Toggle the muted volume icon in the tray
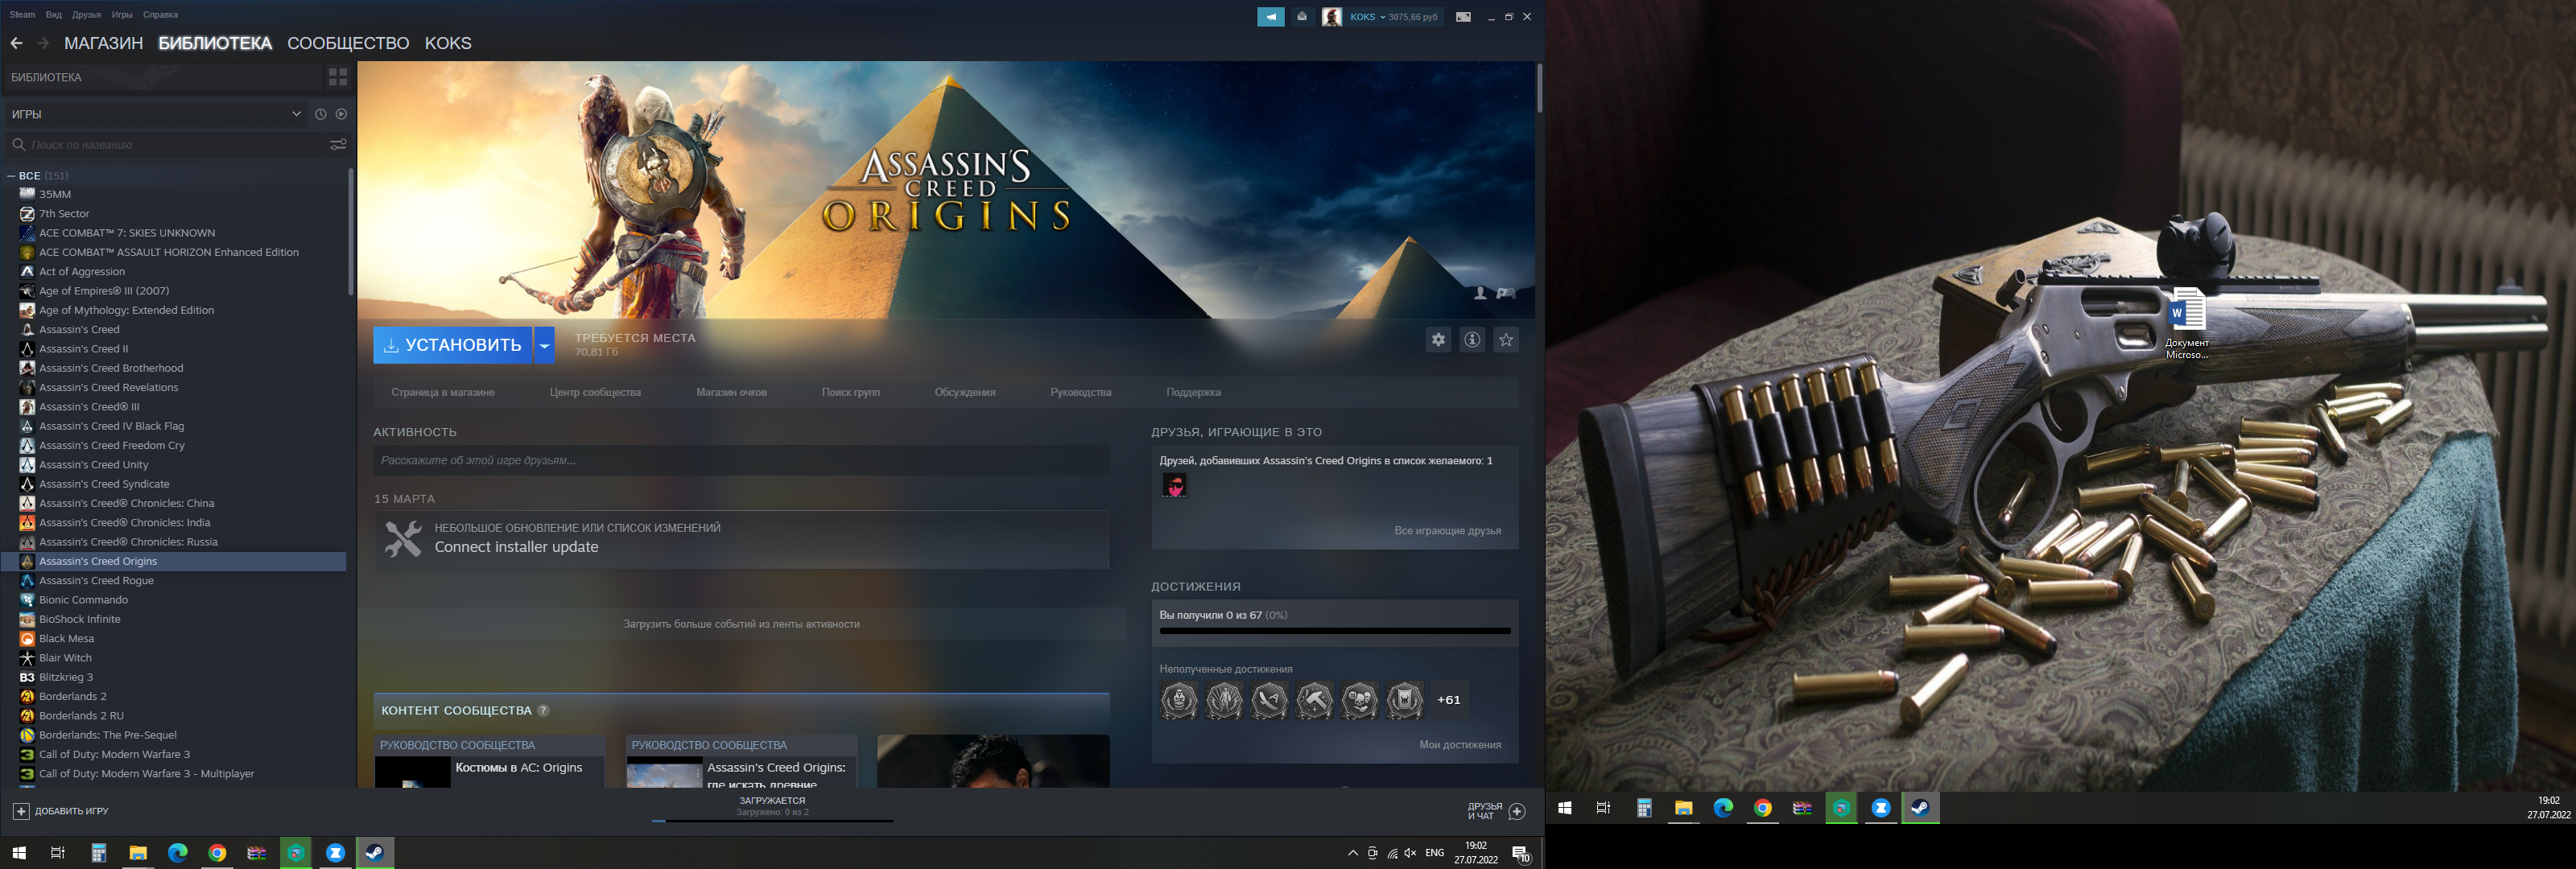This screenshot has height=869, width=2576. [1410, 853]
